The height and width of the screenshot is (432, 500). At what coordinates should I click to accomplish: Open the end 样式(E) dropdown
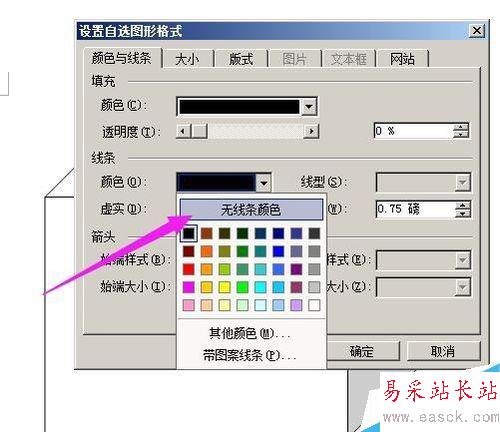(463, 260)
